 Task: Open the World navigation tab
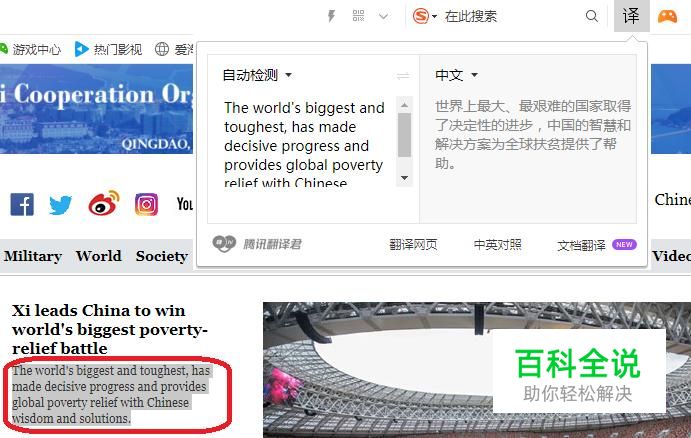(x=98, y=256)
